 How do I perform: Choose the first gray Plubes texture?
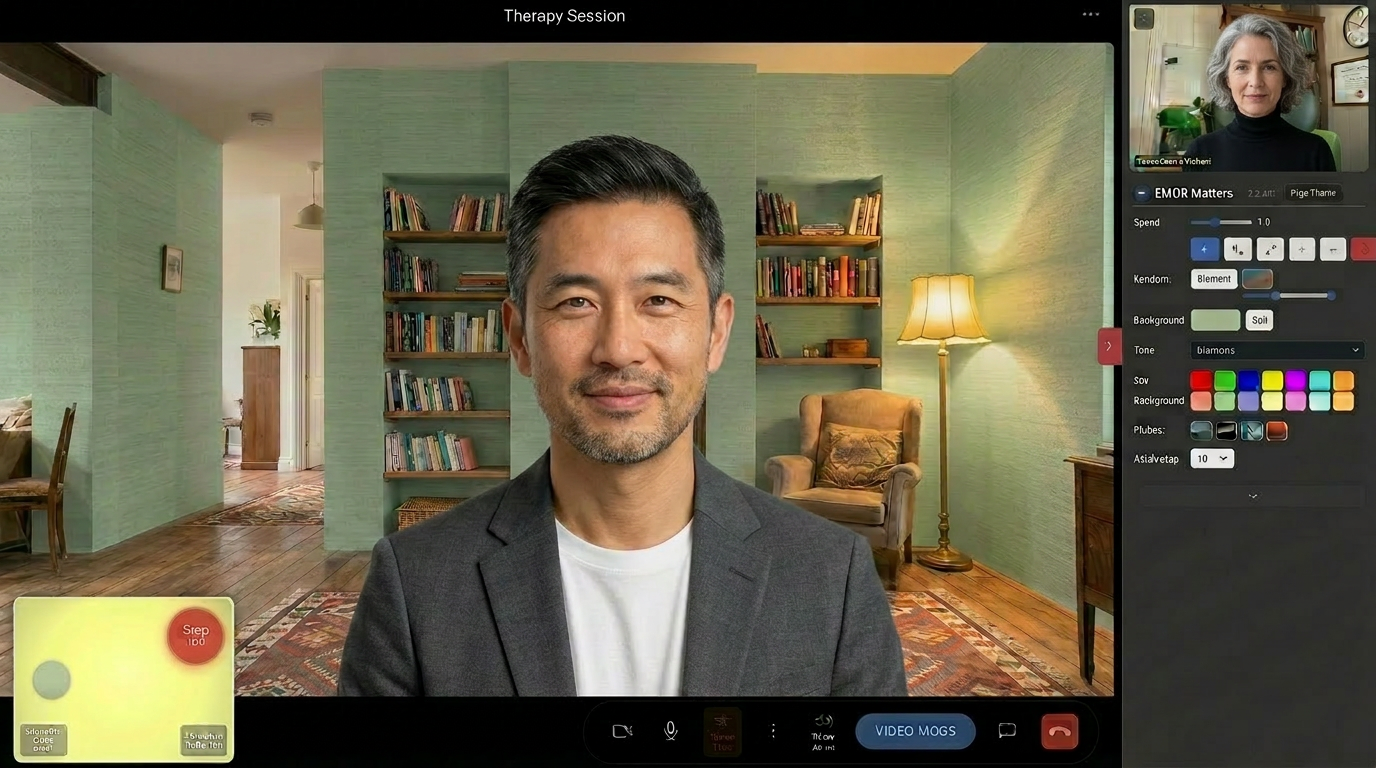pyautogui.click(x=1201, y=431)
